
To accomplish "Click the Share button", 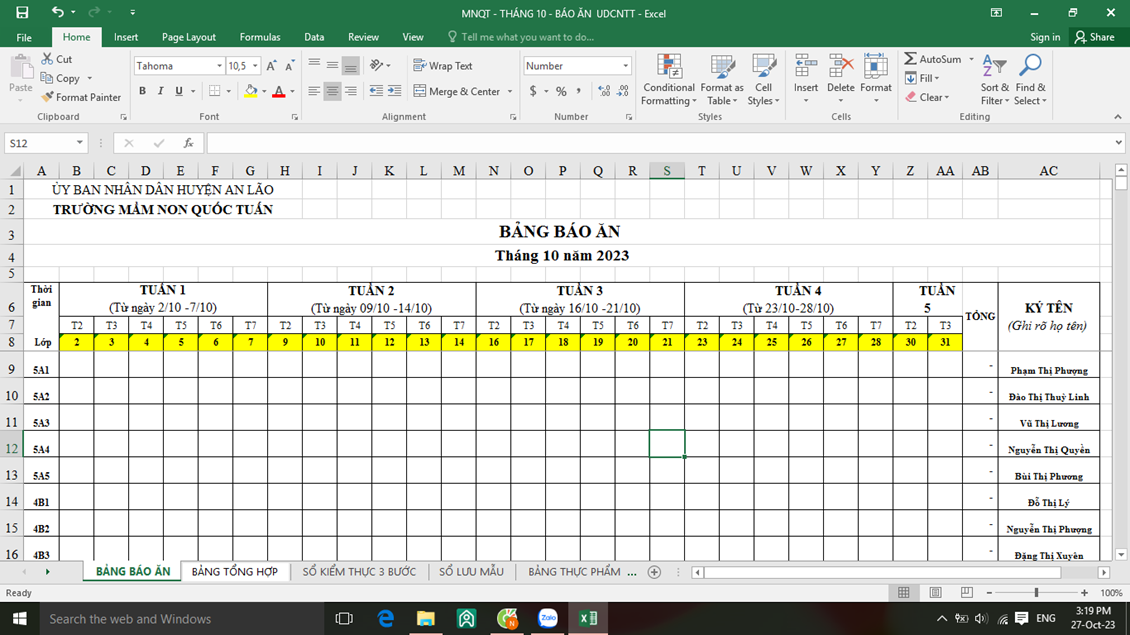I will coord(1094,37).
